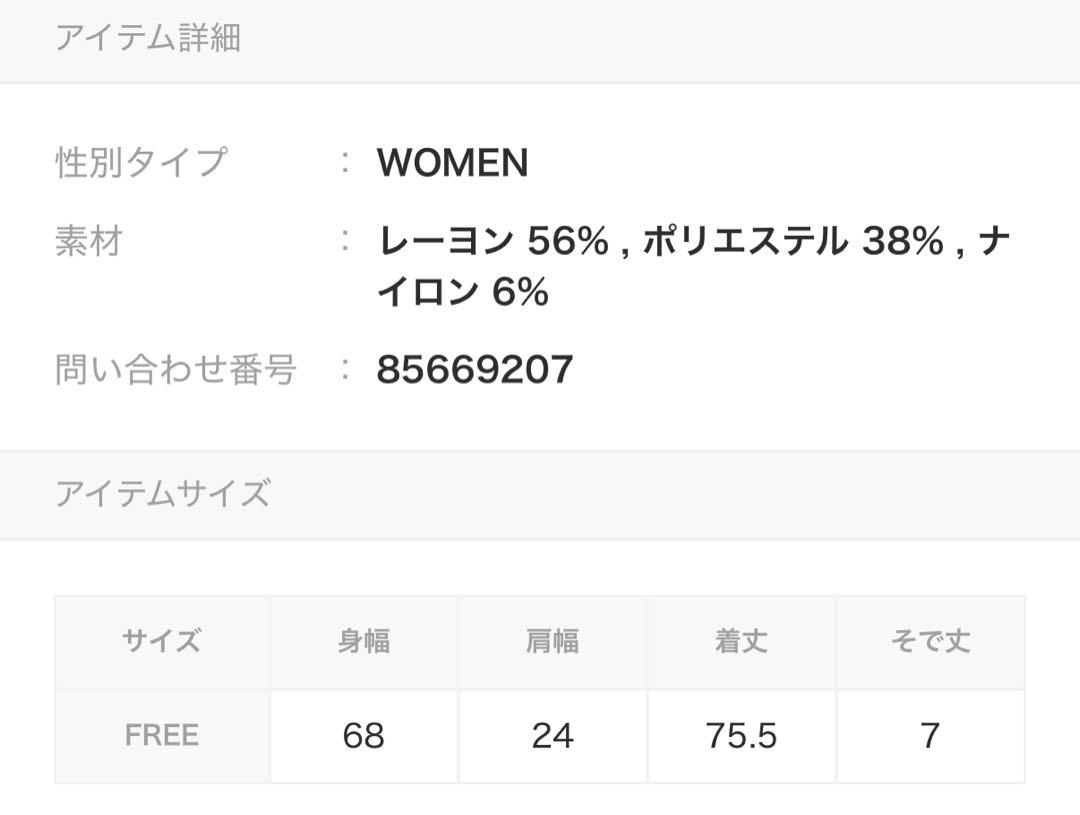Click the 性別タイプ label
This screenshot has height=815, width=1080.
click(x=141, y=163)
